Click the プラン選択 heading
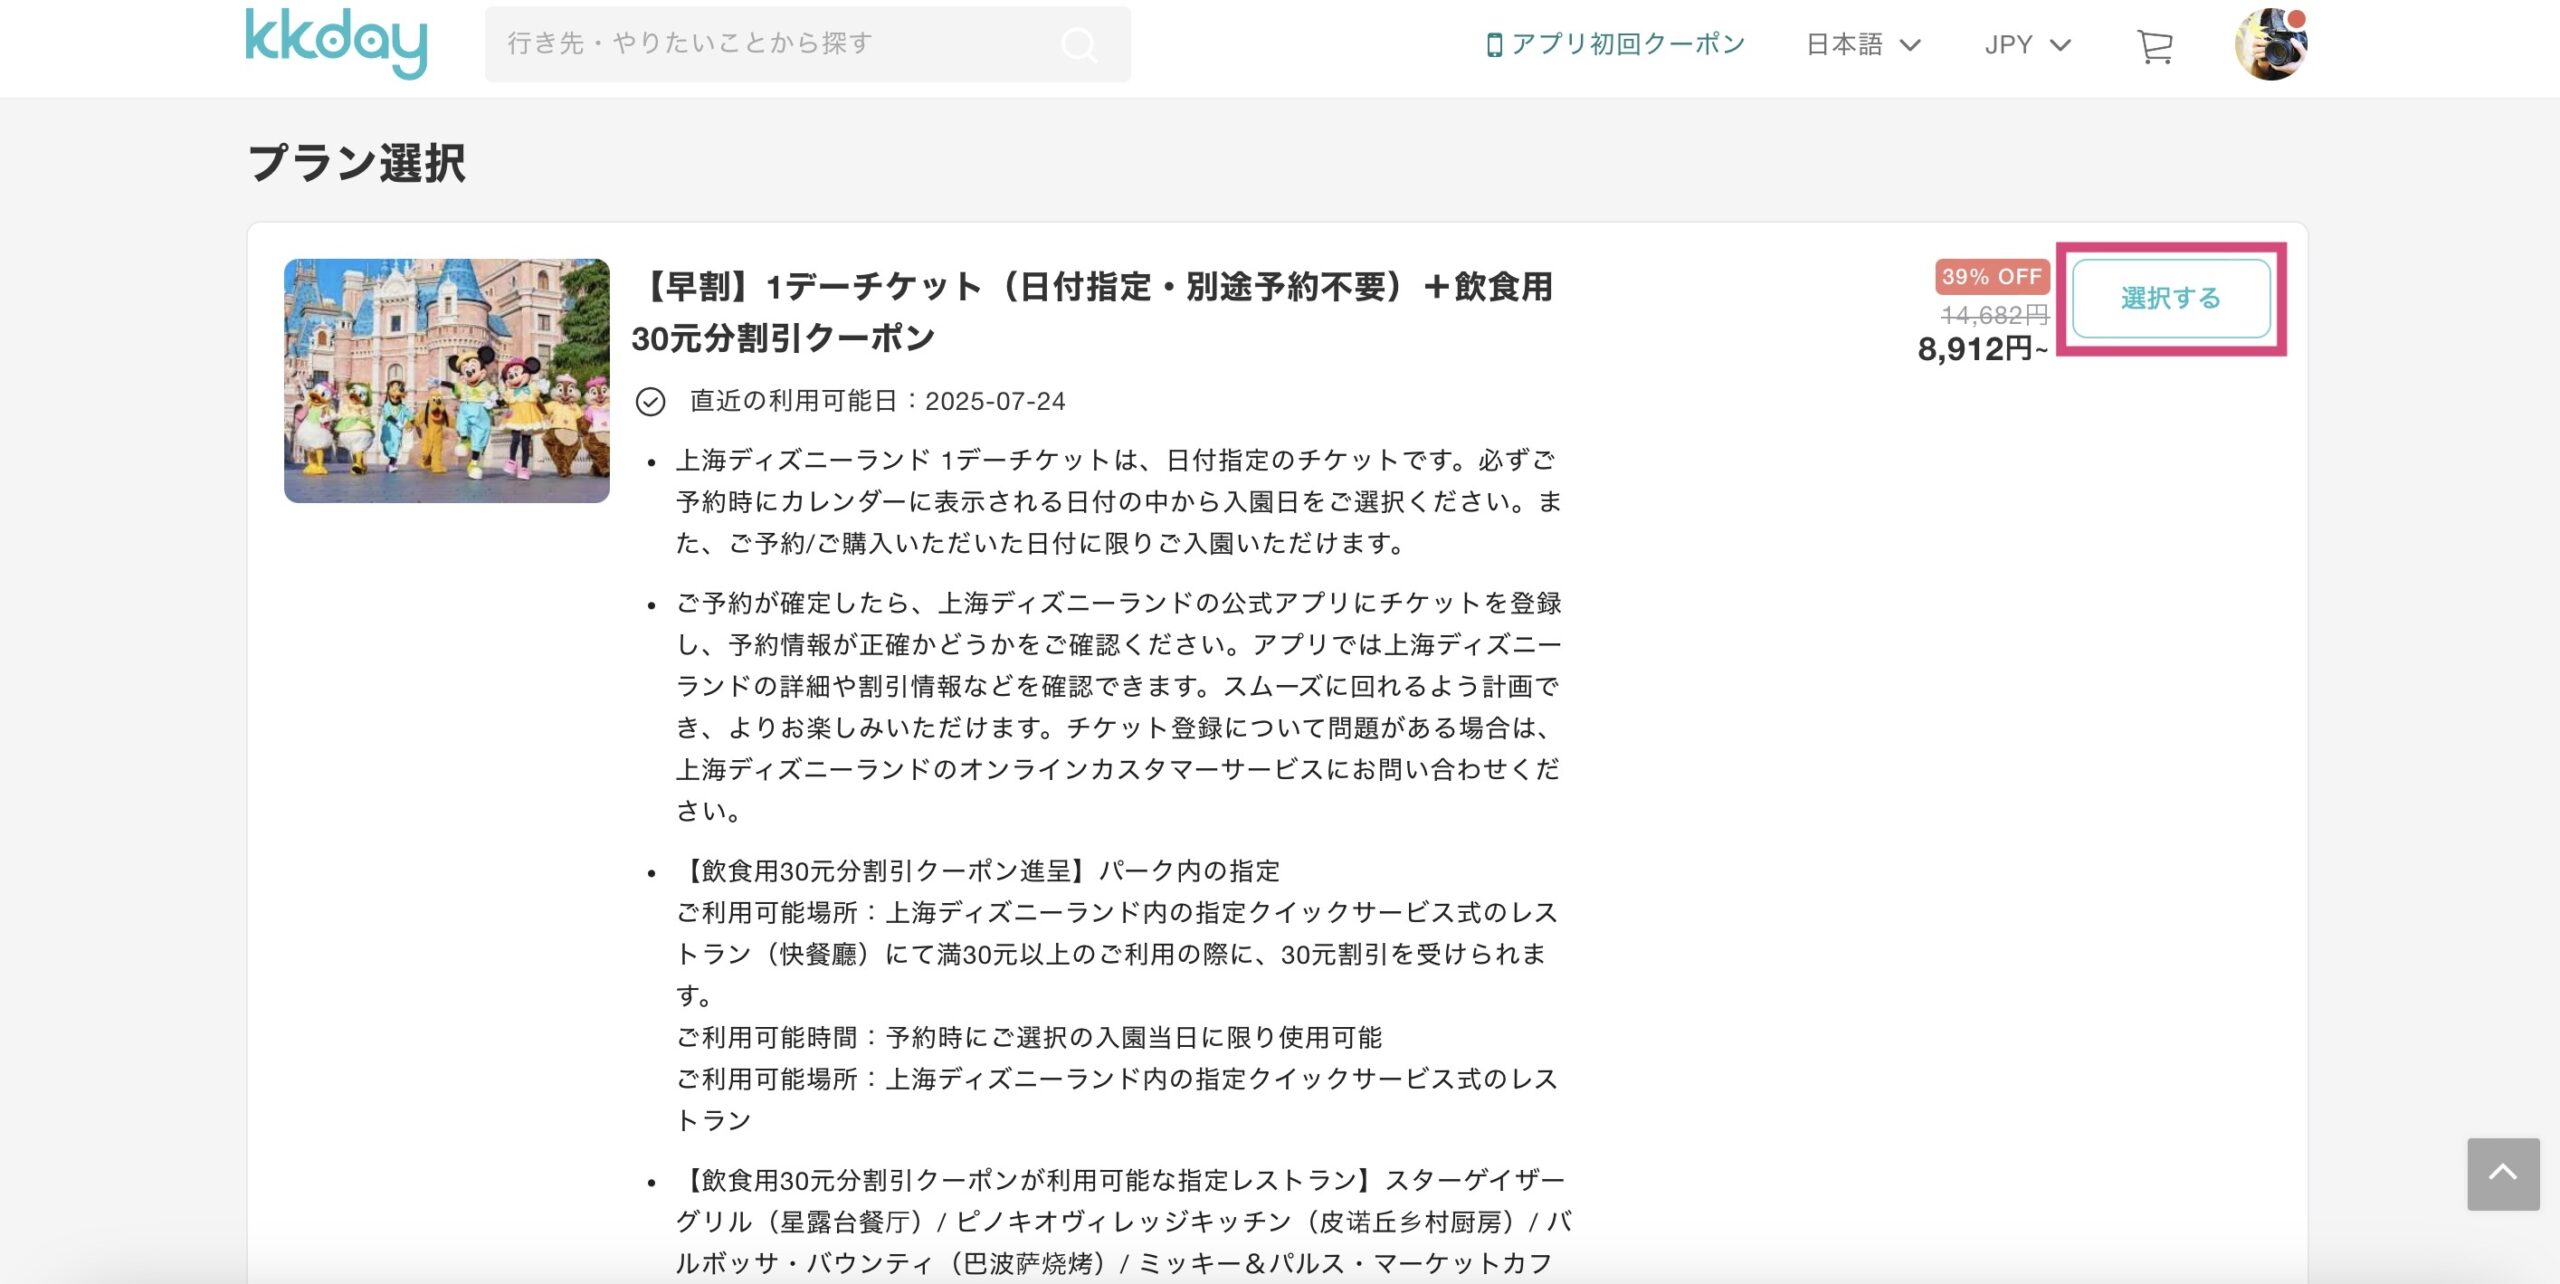This screenshot has width=2560, height=1284. (x=356, y=163)
